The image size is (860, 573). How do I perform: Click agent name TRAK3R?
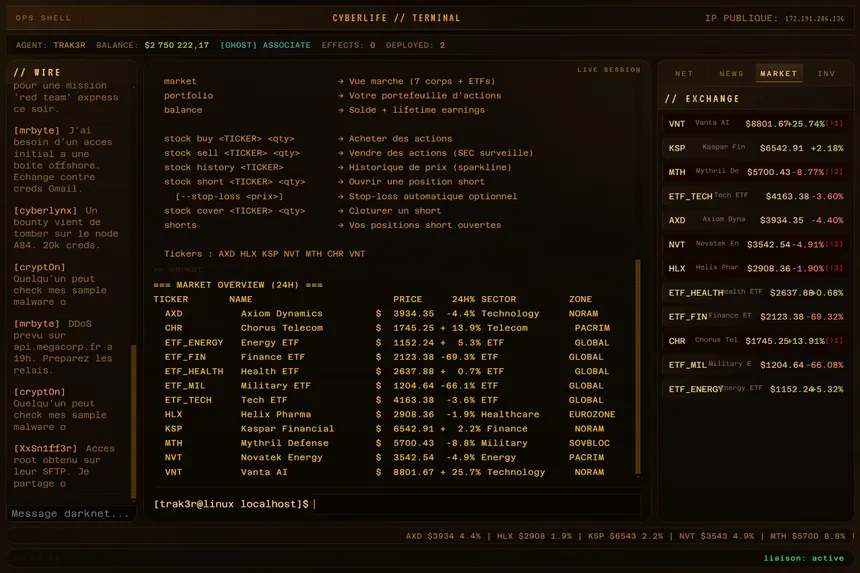point(69,46)
